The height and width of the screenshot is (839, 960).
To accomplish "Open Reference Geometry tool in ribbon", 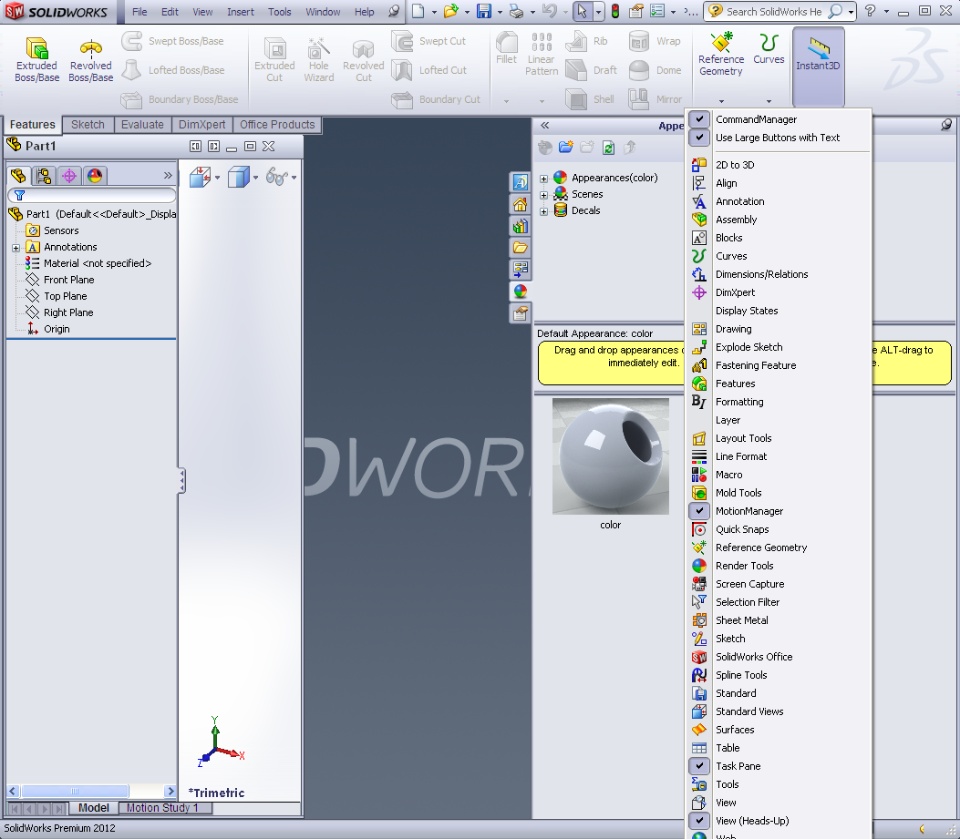I will pos(721,54).
